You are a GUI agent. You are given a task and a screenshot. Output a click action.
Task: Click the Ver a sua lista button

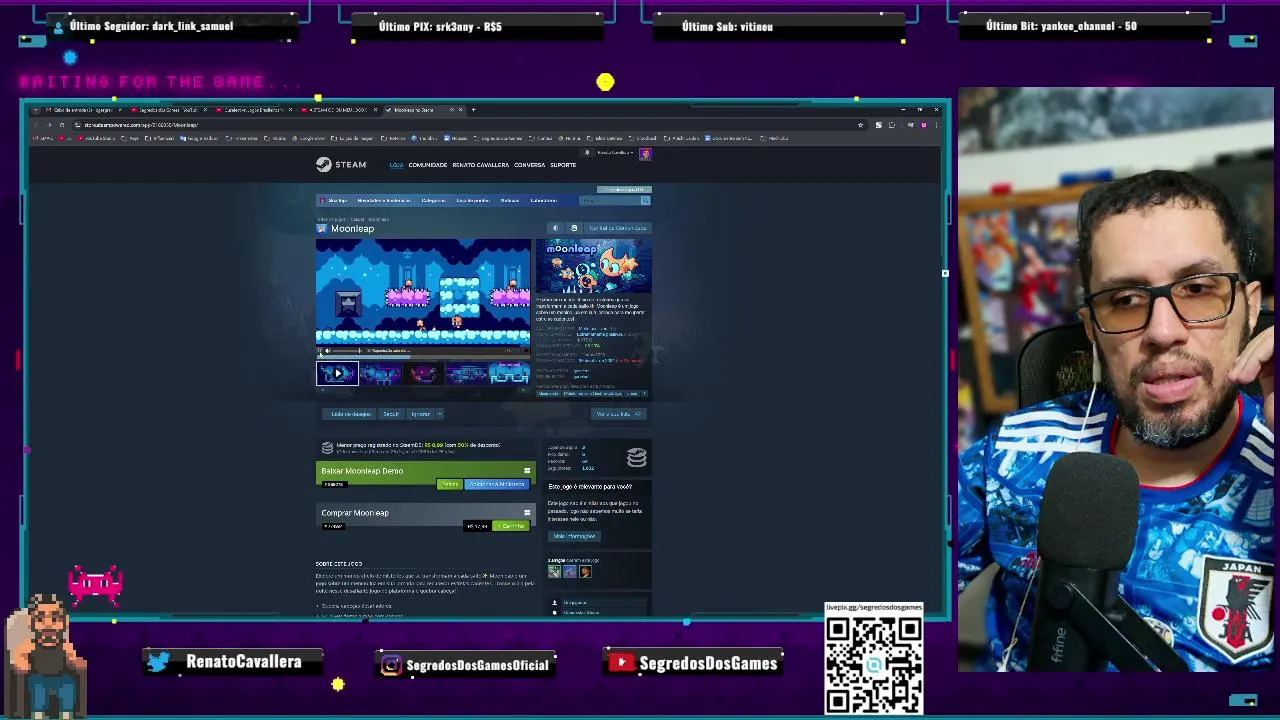617,414
